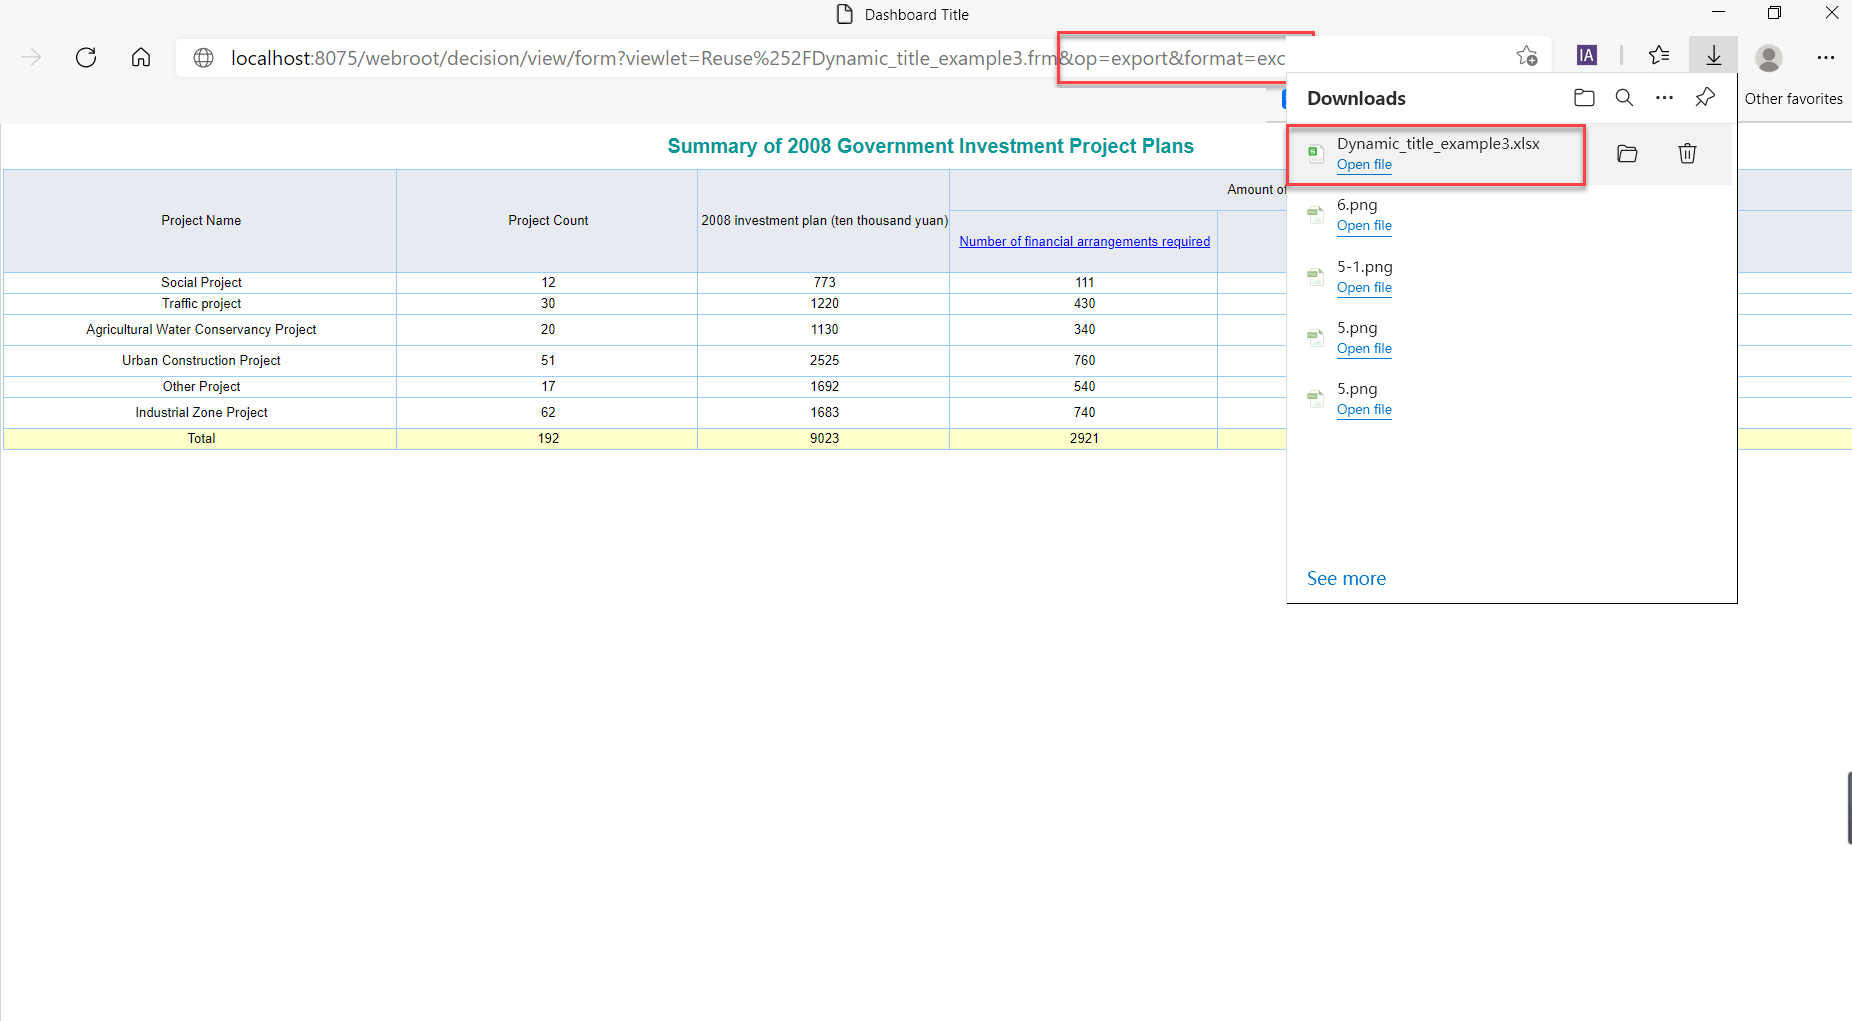Open file Dynamic_title_example3.xlsx
This screenshot has width=1852, height=1021.
coord(1364,165)
